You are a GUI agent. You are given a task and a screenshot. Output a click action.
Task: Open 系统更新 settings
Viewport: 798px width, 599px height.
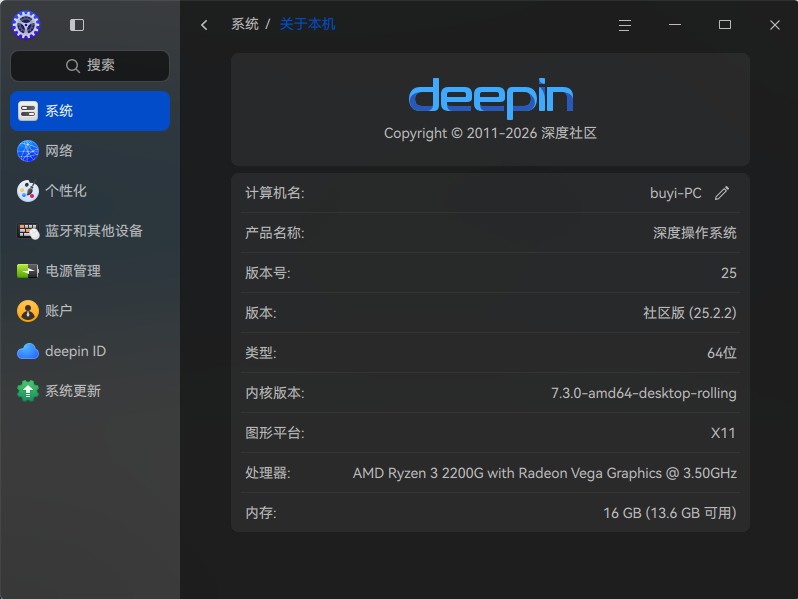tap(90, 391)
